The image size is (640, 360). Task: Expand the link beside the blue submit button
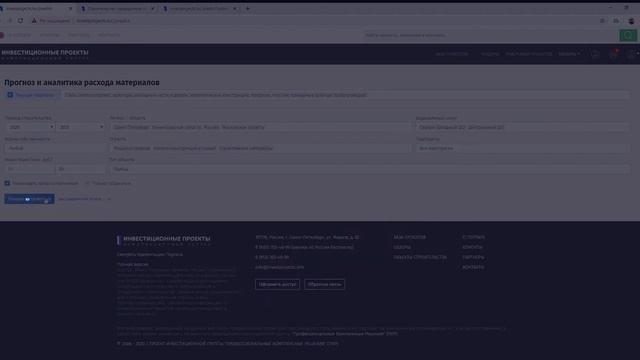[84, 199]
